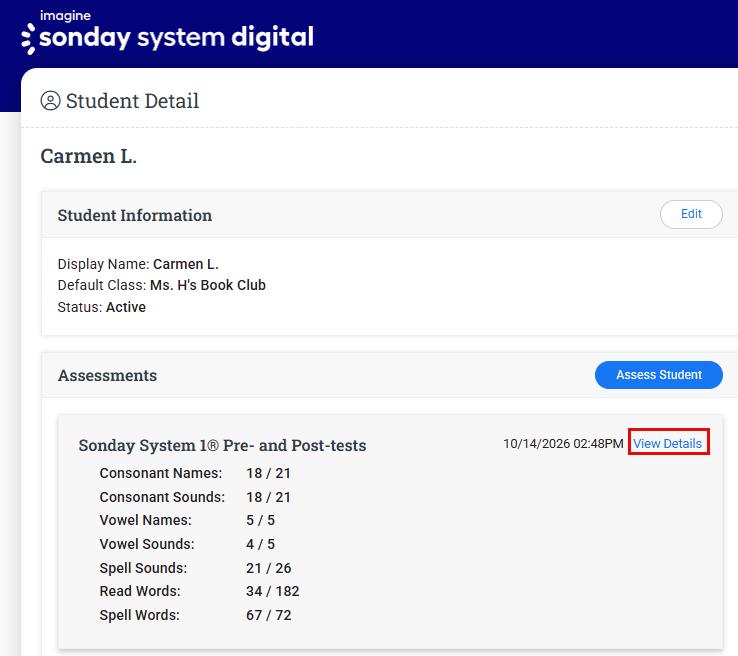
Task: Click the Consonant Sounds label
Action: (x=162, y=497)
